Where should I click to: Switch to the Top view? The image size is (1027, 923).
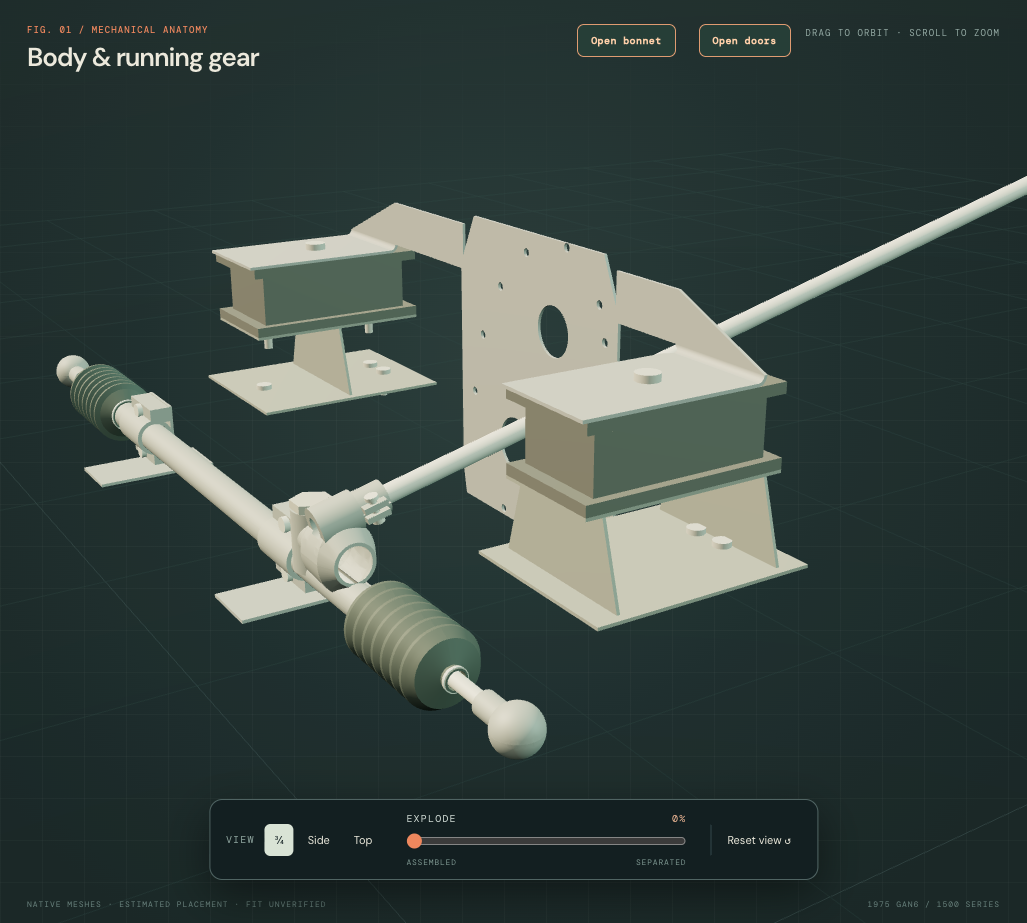pyautogui.click(x=363, y=840)
